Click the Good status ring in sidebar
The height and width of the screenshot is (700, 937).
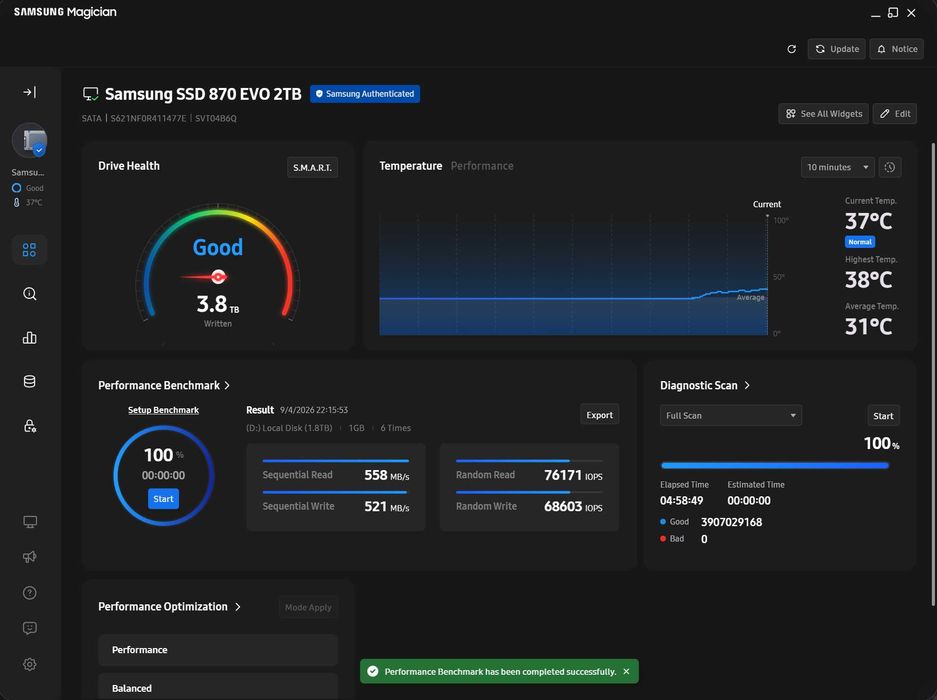coord(16,188)
